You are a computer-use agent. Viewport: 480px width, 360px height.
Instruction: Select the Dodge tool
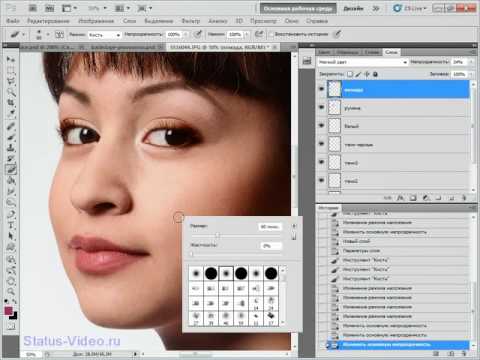coord(11,202)
